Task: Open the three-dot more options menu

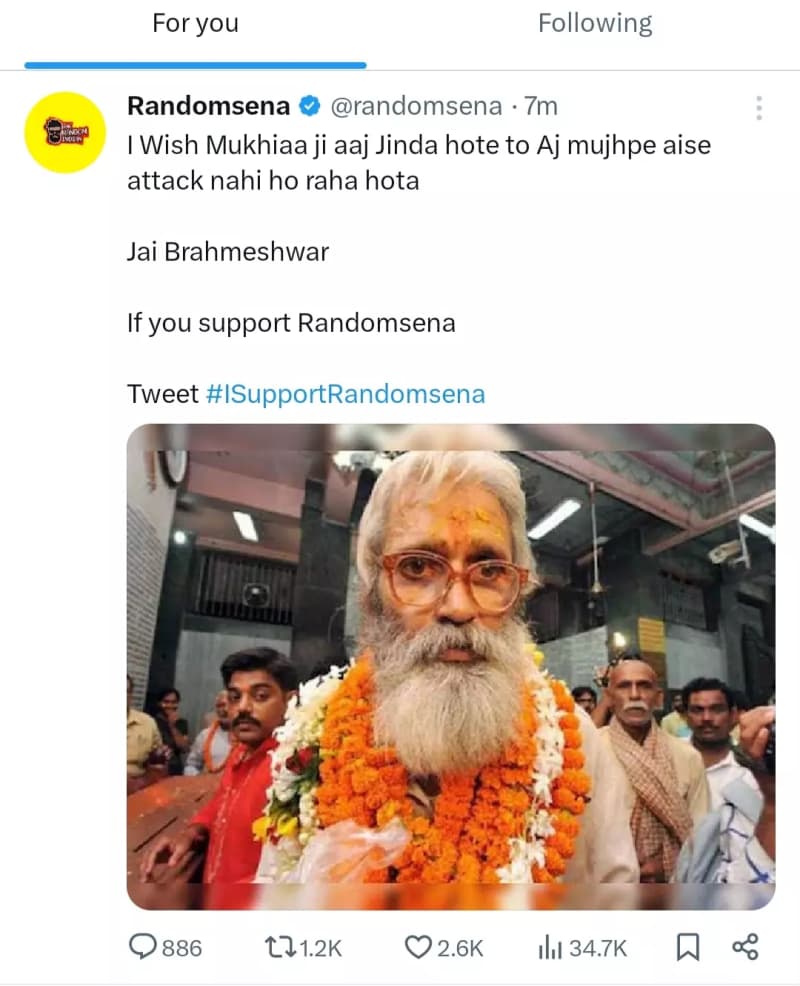Action: click(759, 108)
